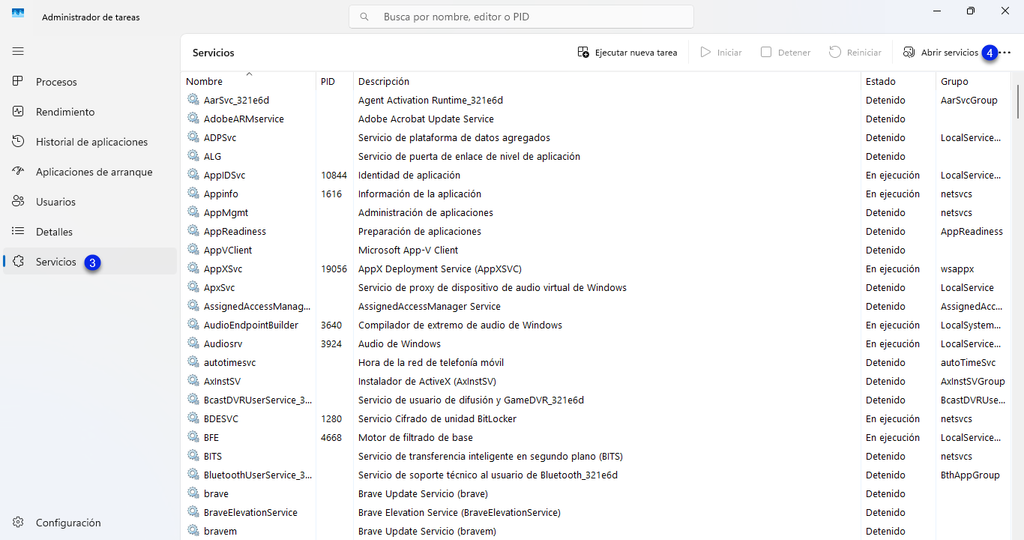Image resolution: width=1024 pixels, height=540 pixels.
Task: Open the hamburger navigation menu
Action: 18,51
